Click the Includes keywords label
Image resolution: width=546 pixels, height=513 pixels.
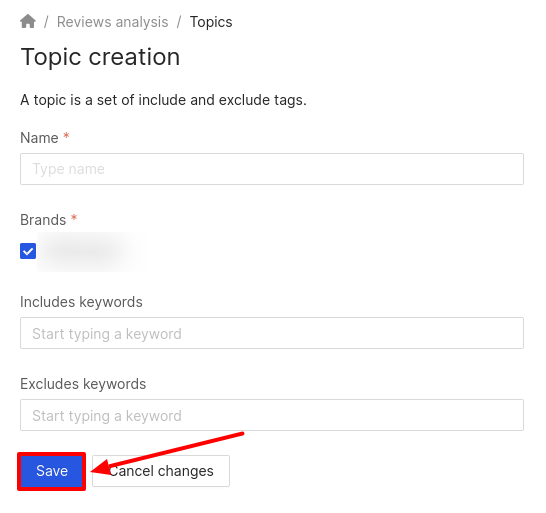click(81, 302)
